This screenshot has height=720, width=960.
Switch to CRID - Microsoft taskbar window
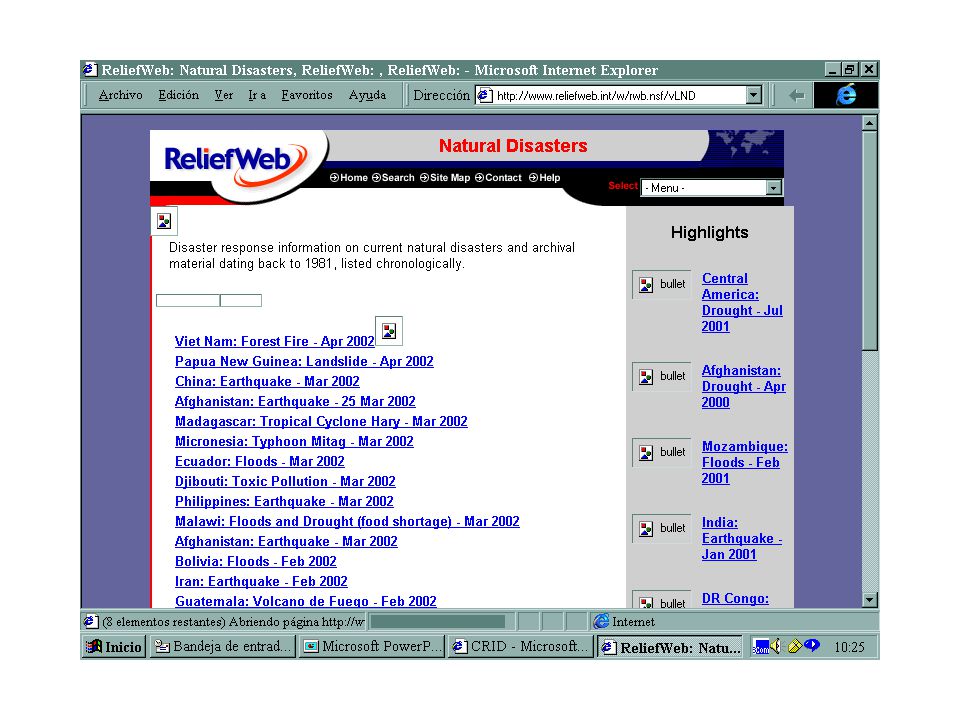tap(521, 647)
